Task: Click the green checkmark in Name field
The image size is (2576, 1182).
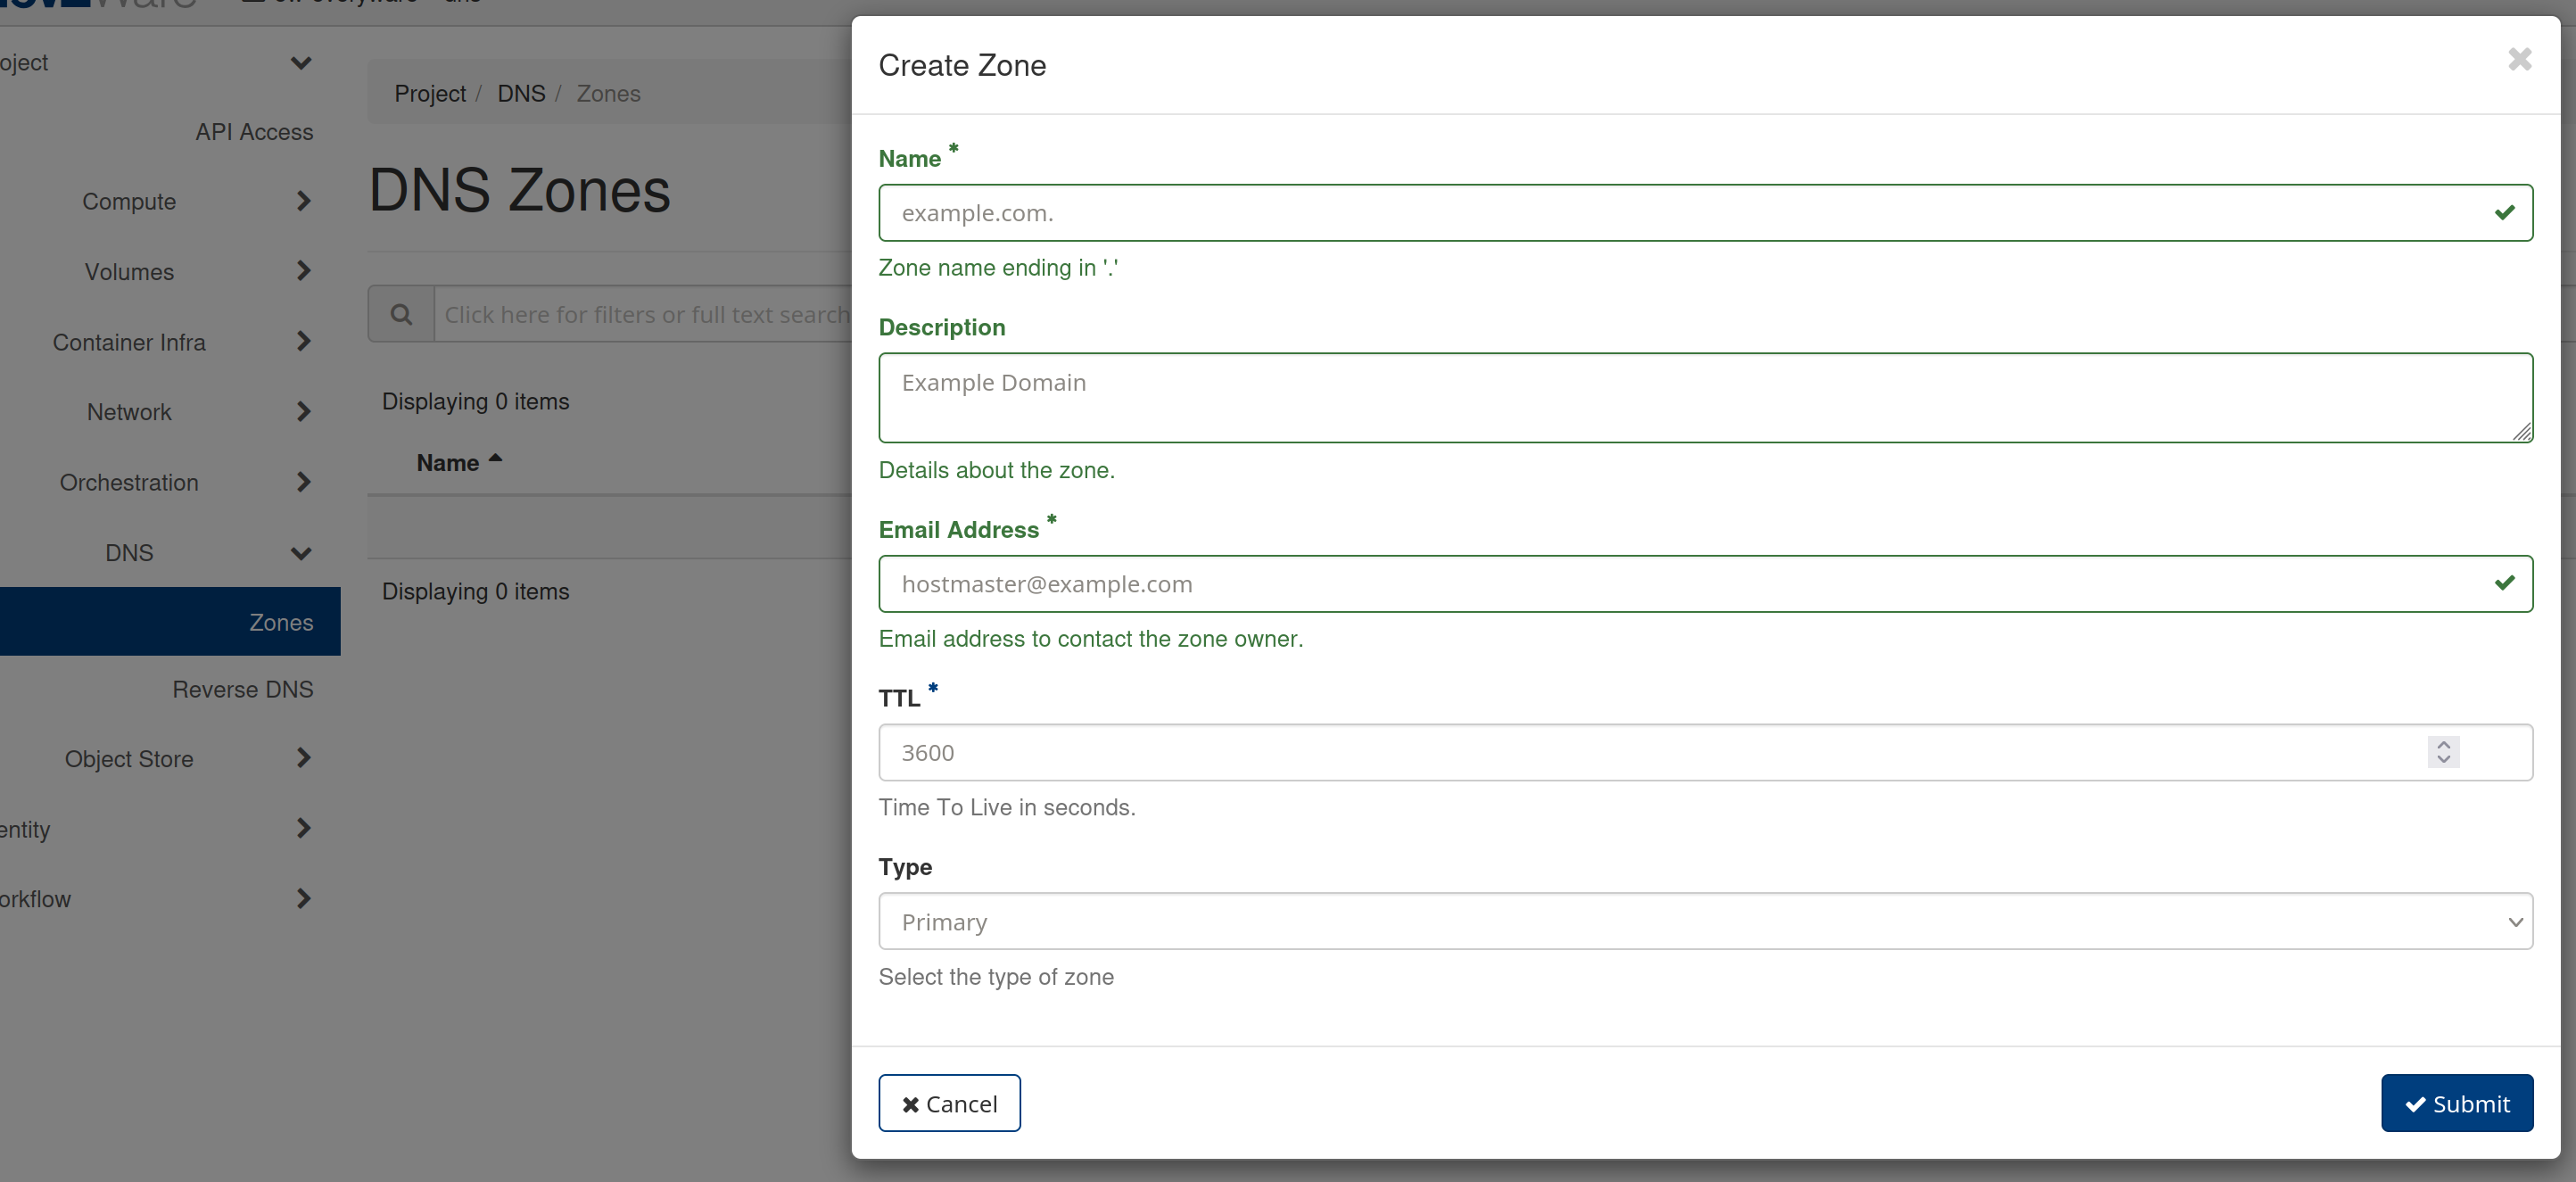Action: pyautogui.click(x=2505, y=213)
